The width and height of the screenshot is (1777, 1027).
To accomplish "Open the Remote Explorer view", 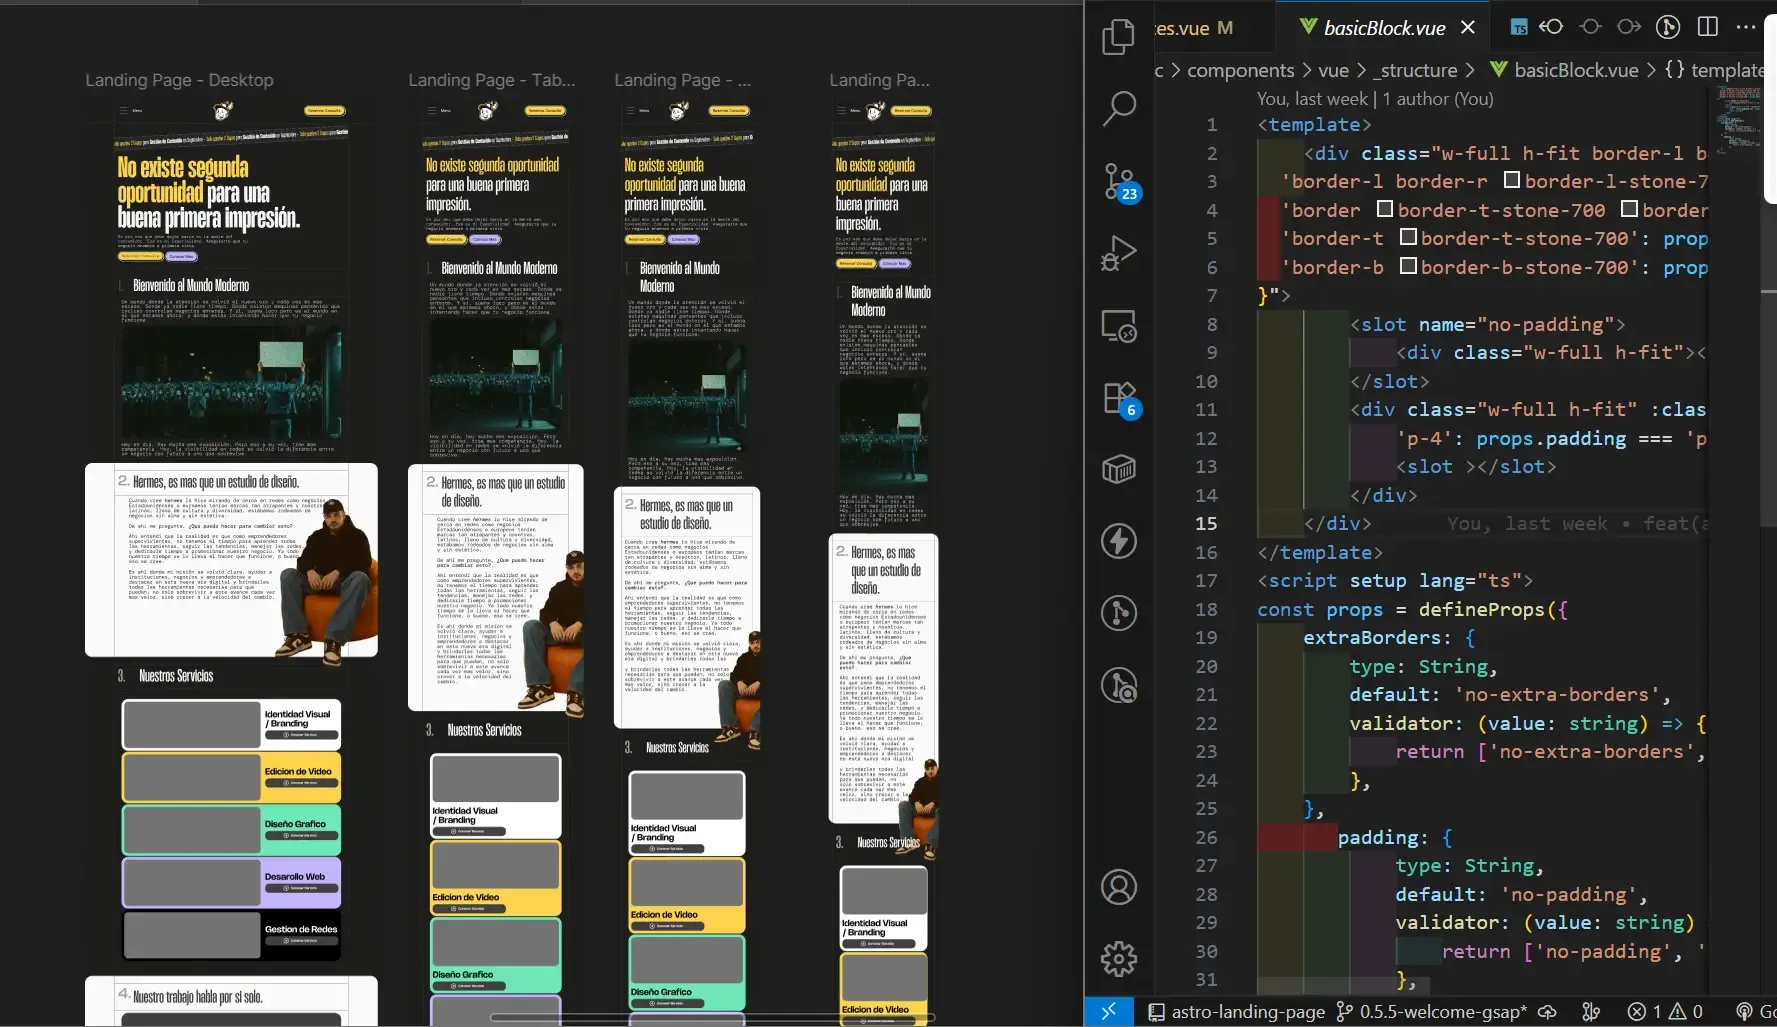I will click(1118, 326).
